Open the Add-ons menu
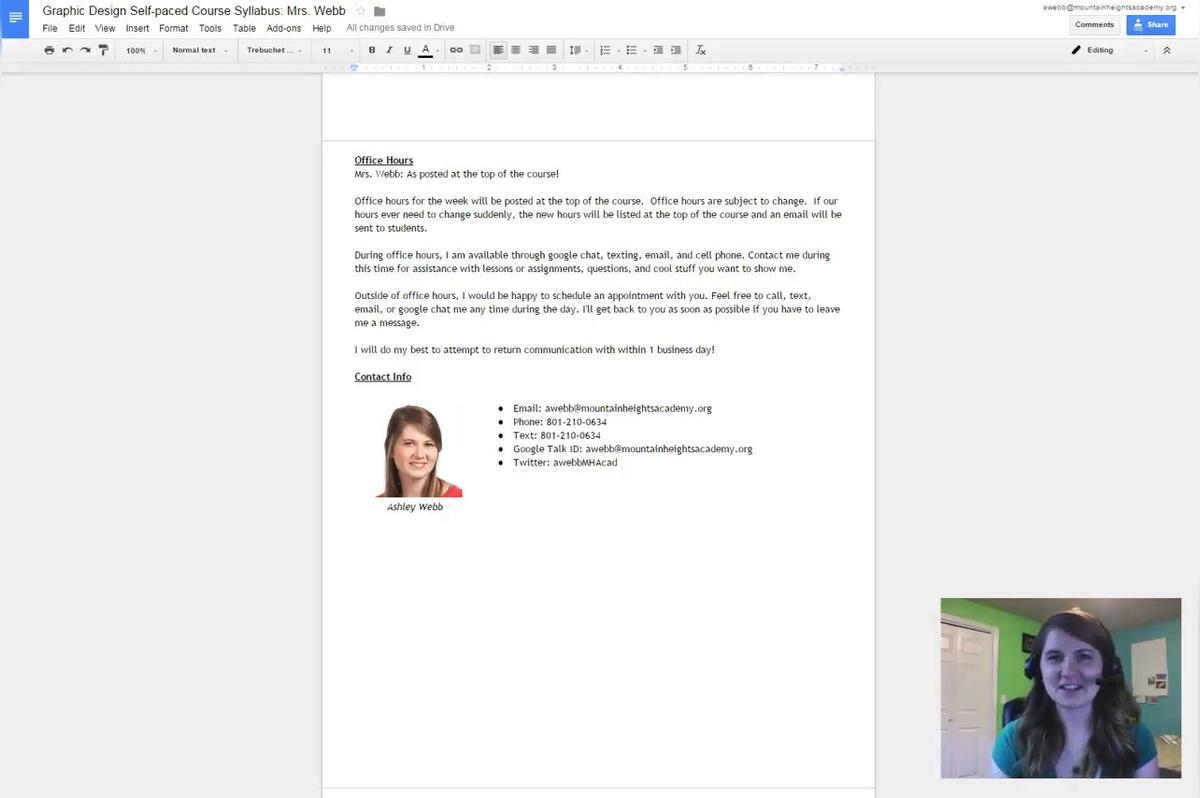This screenshot has height=798, width=1200. tap(284, 28)
